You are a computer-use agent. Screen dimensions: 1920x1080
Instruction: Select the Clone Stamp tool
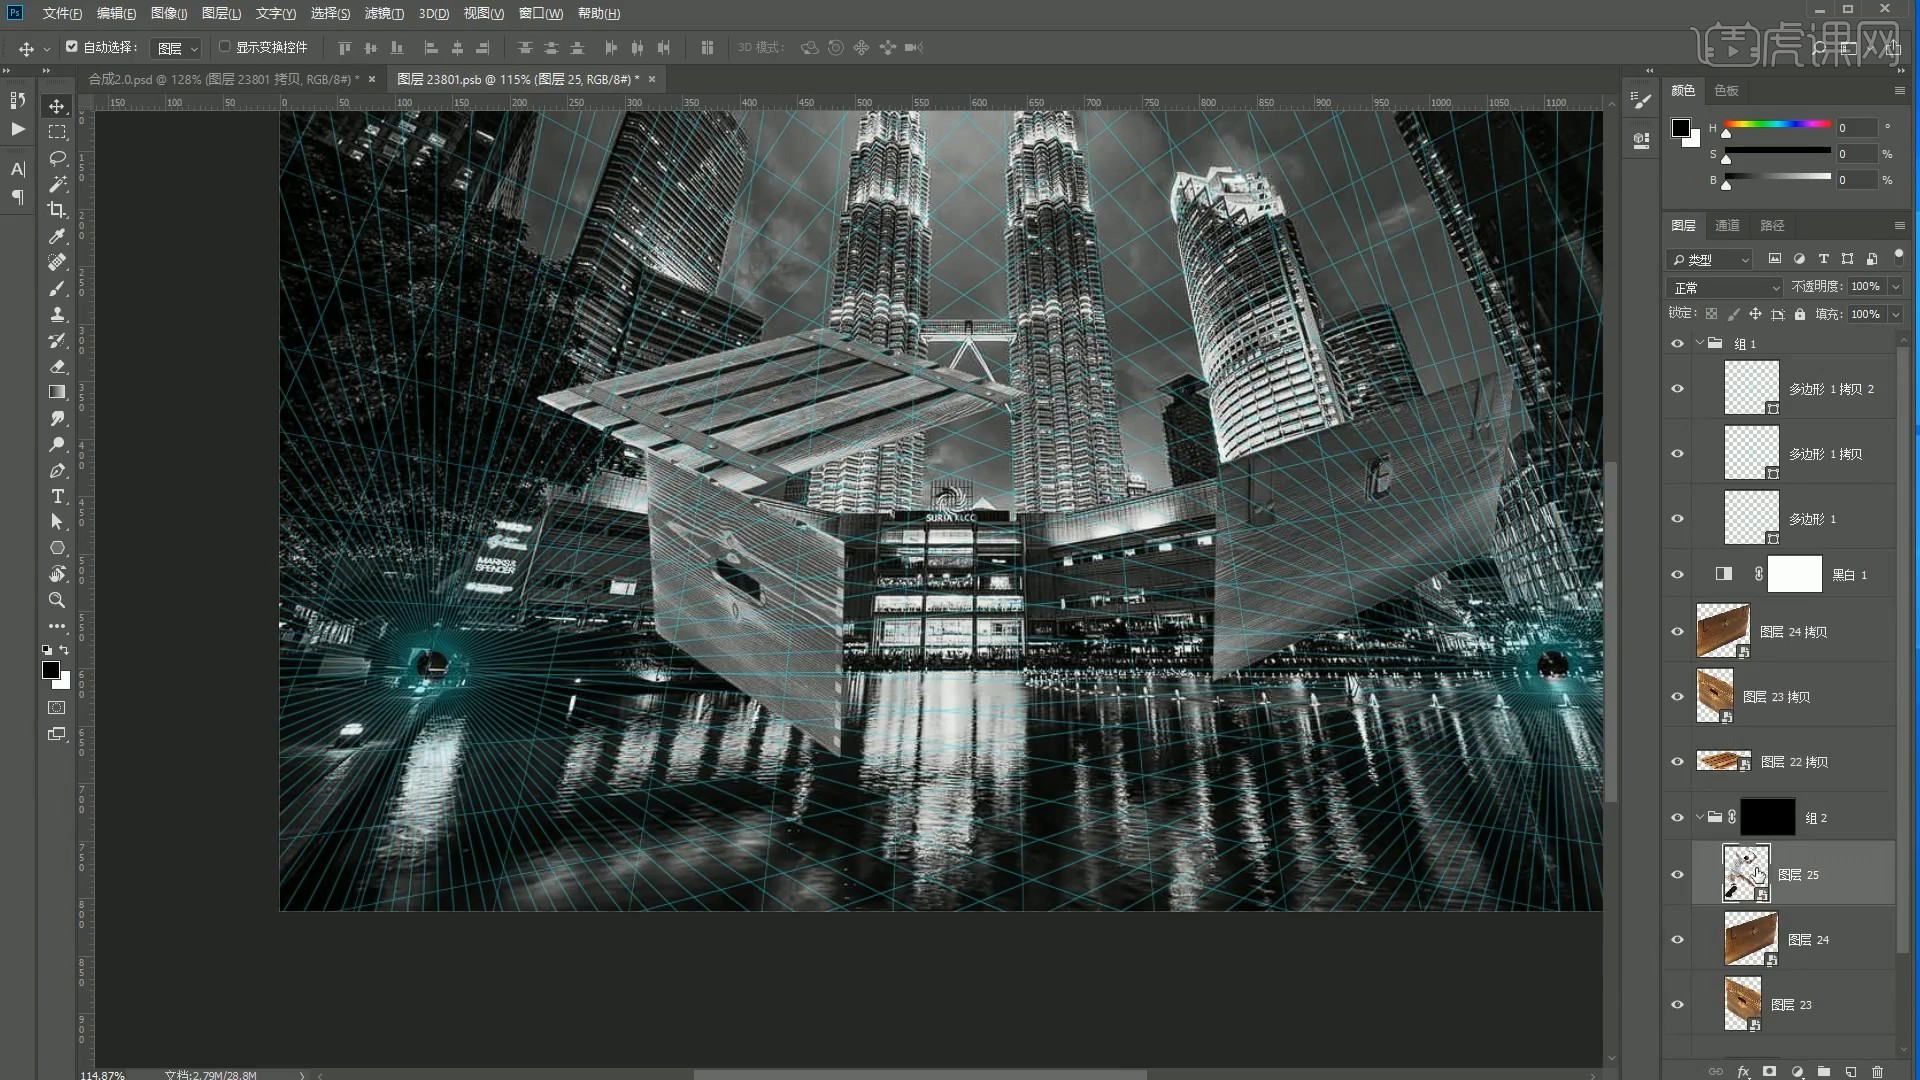click(x=57, y=314)
